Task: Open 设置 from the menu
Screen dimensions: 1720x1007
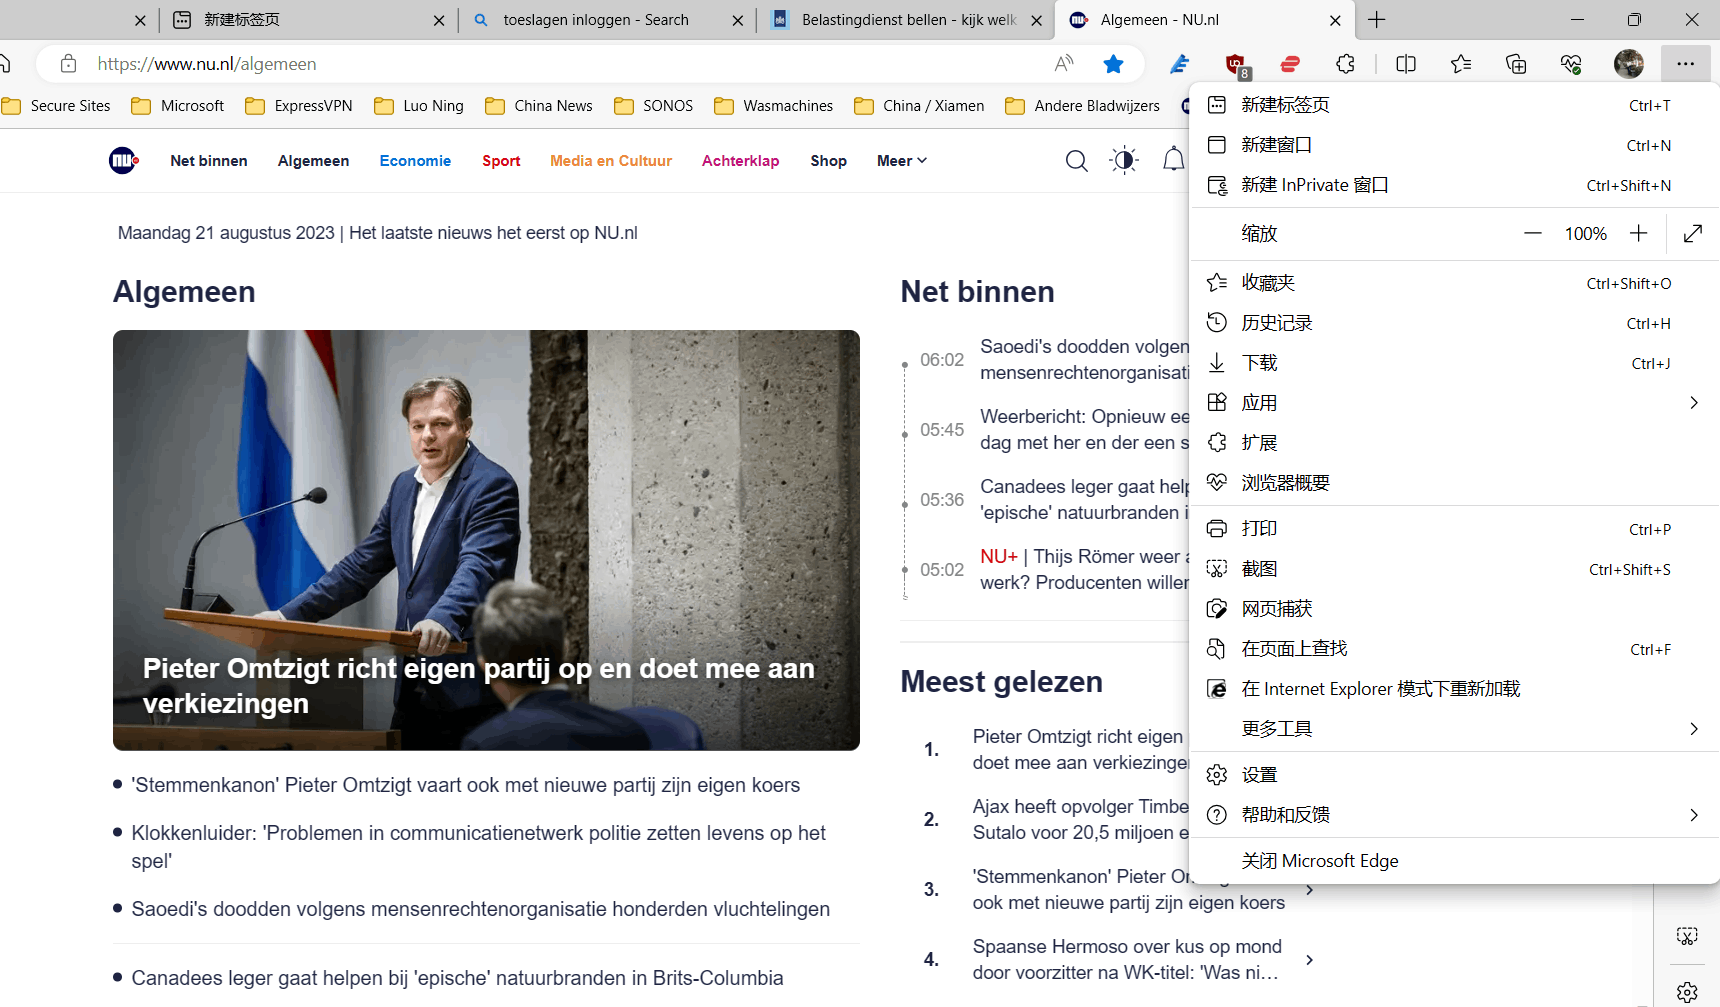Action: pyautogui.click(x=1454, y=775)
